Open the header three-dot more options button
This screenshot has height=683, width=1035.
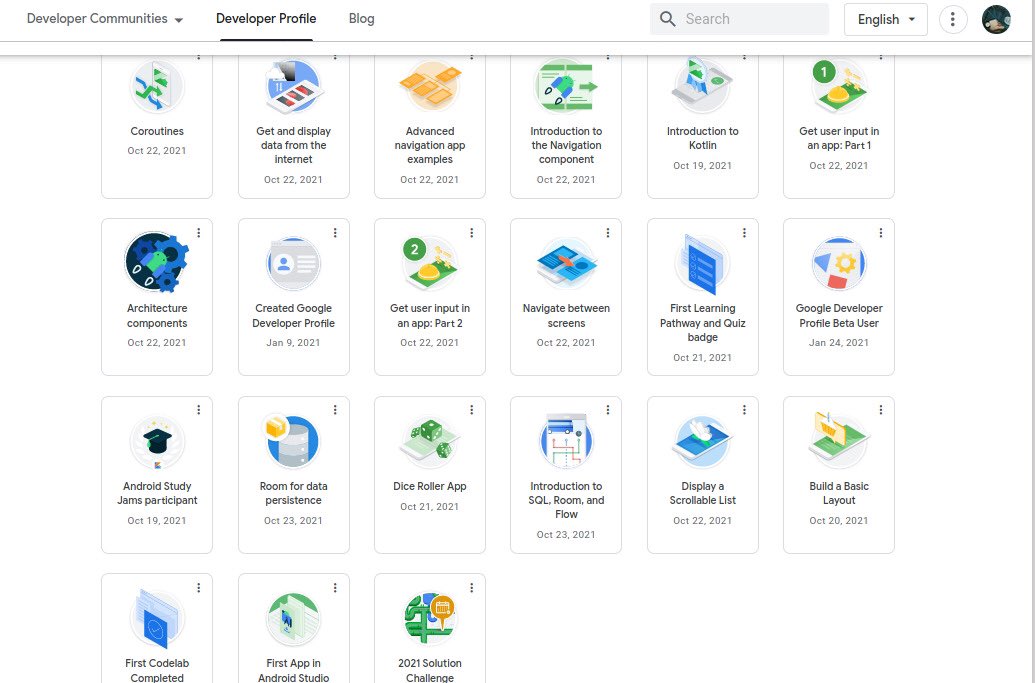click(x=952, y=19)
